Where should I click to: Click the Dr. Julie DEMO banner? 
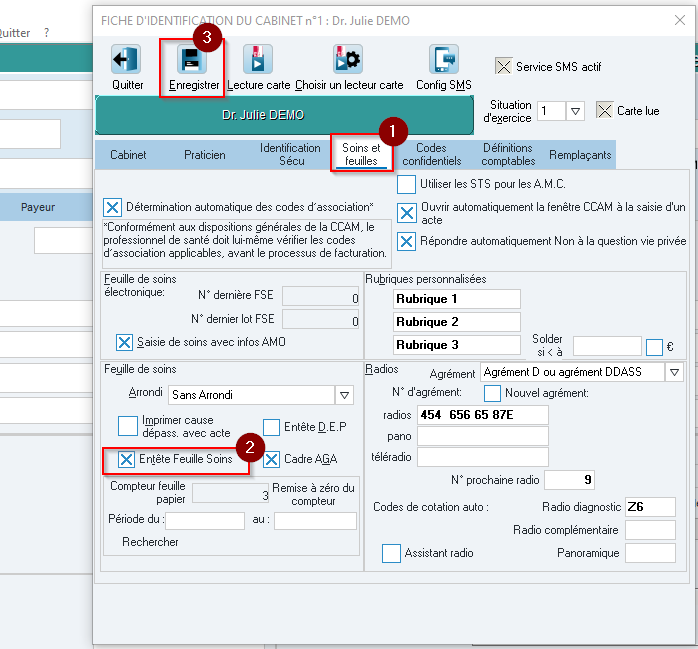[x=284, y=115]
